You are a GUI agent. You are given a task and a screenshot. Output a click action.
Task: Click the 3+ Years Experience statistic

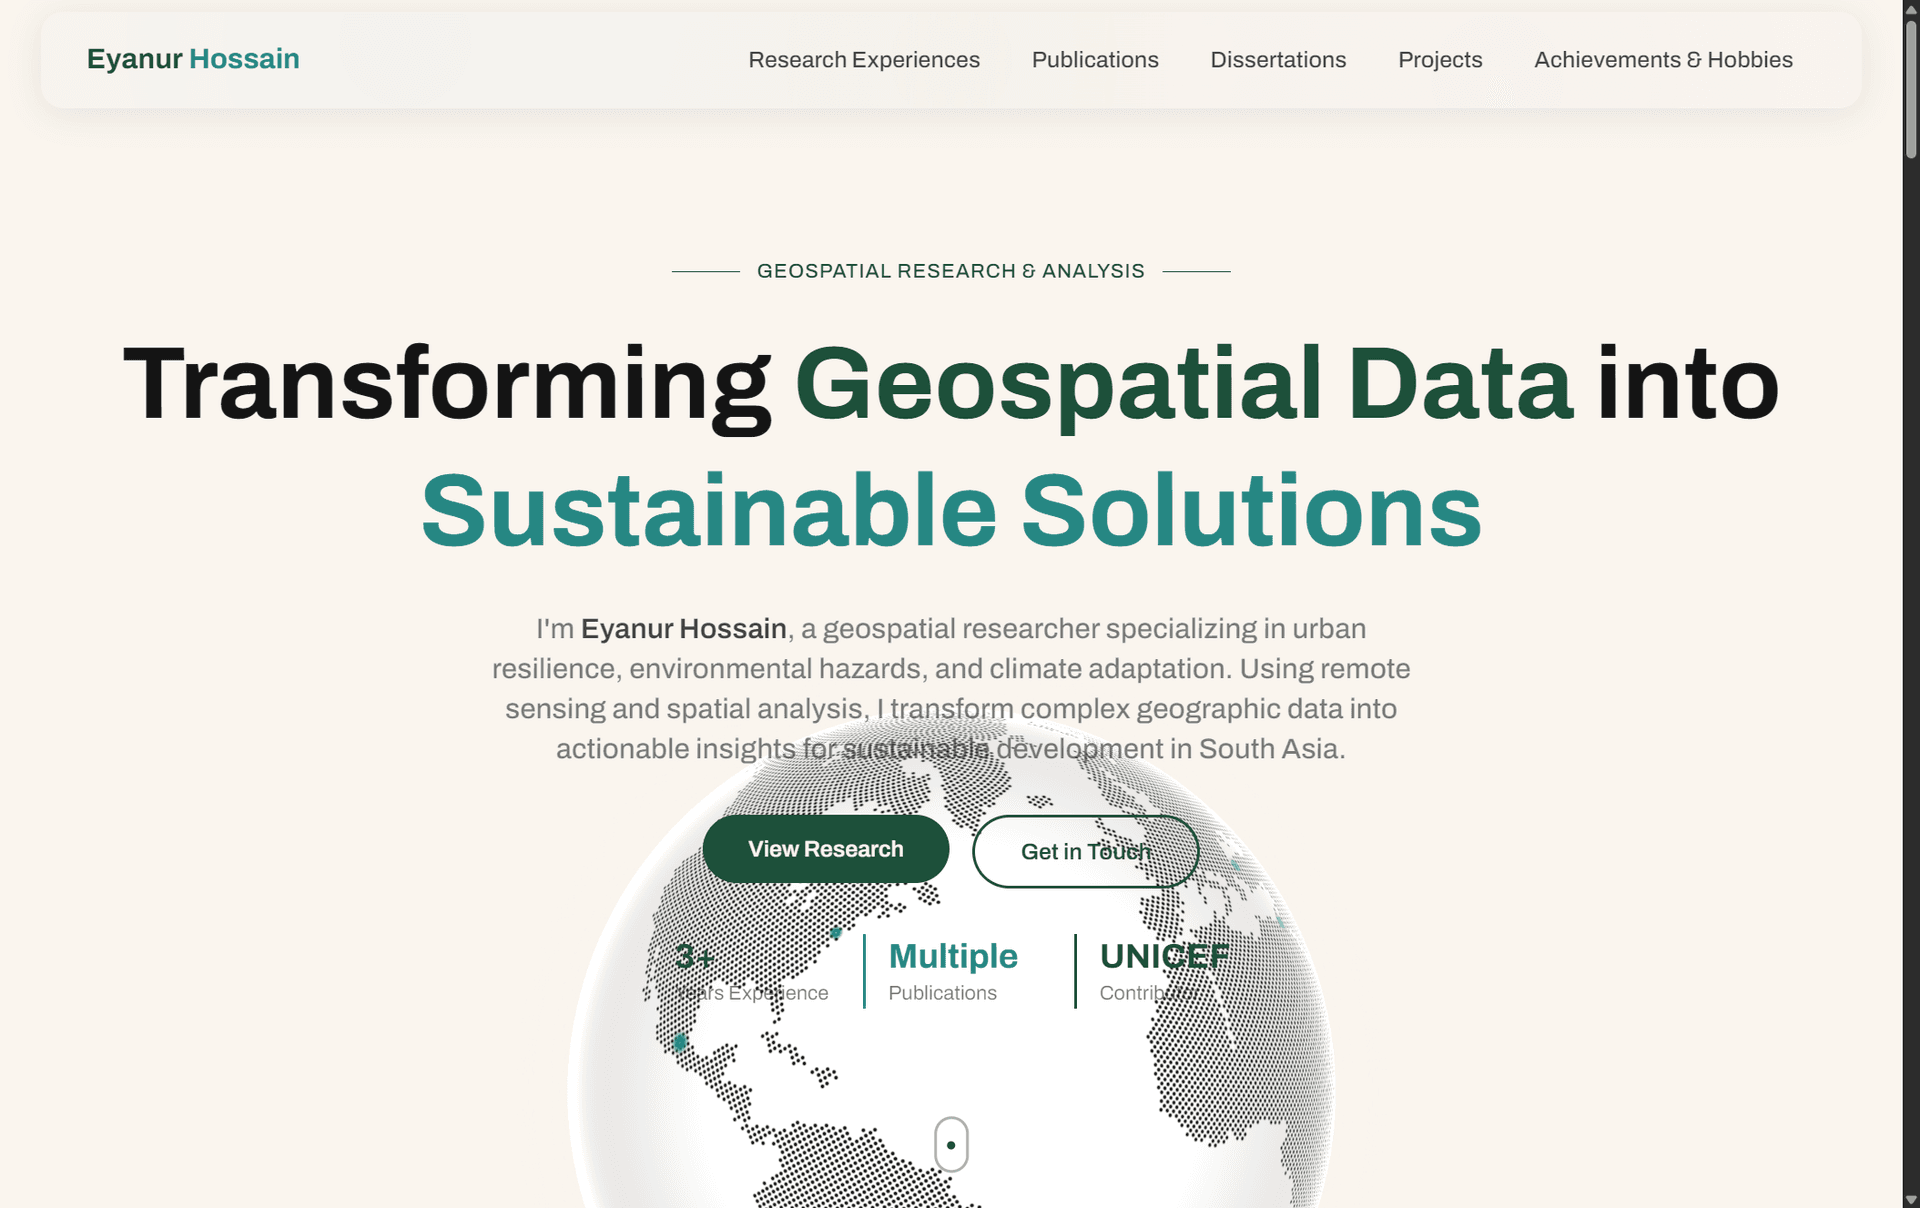[751, 971]
